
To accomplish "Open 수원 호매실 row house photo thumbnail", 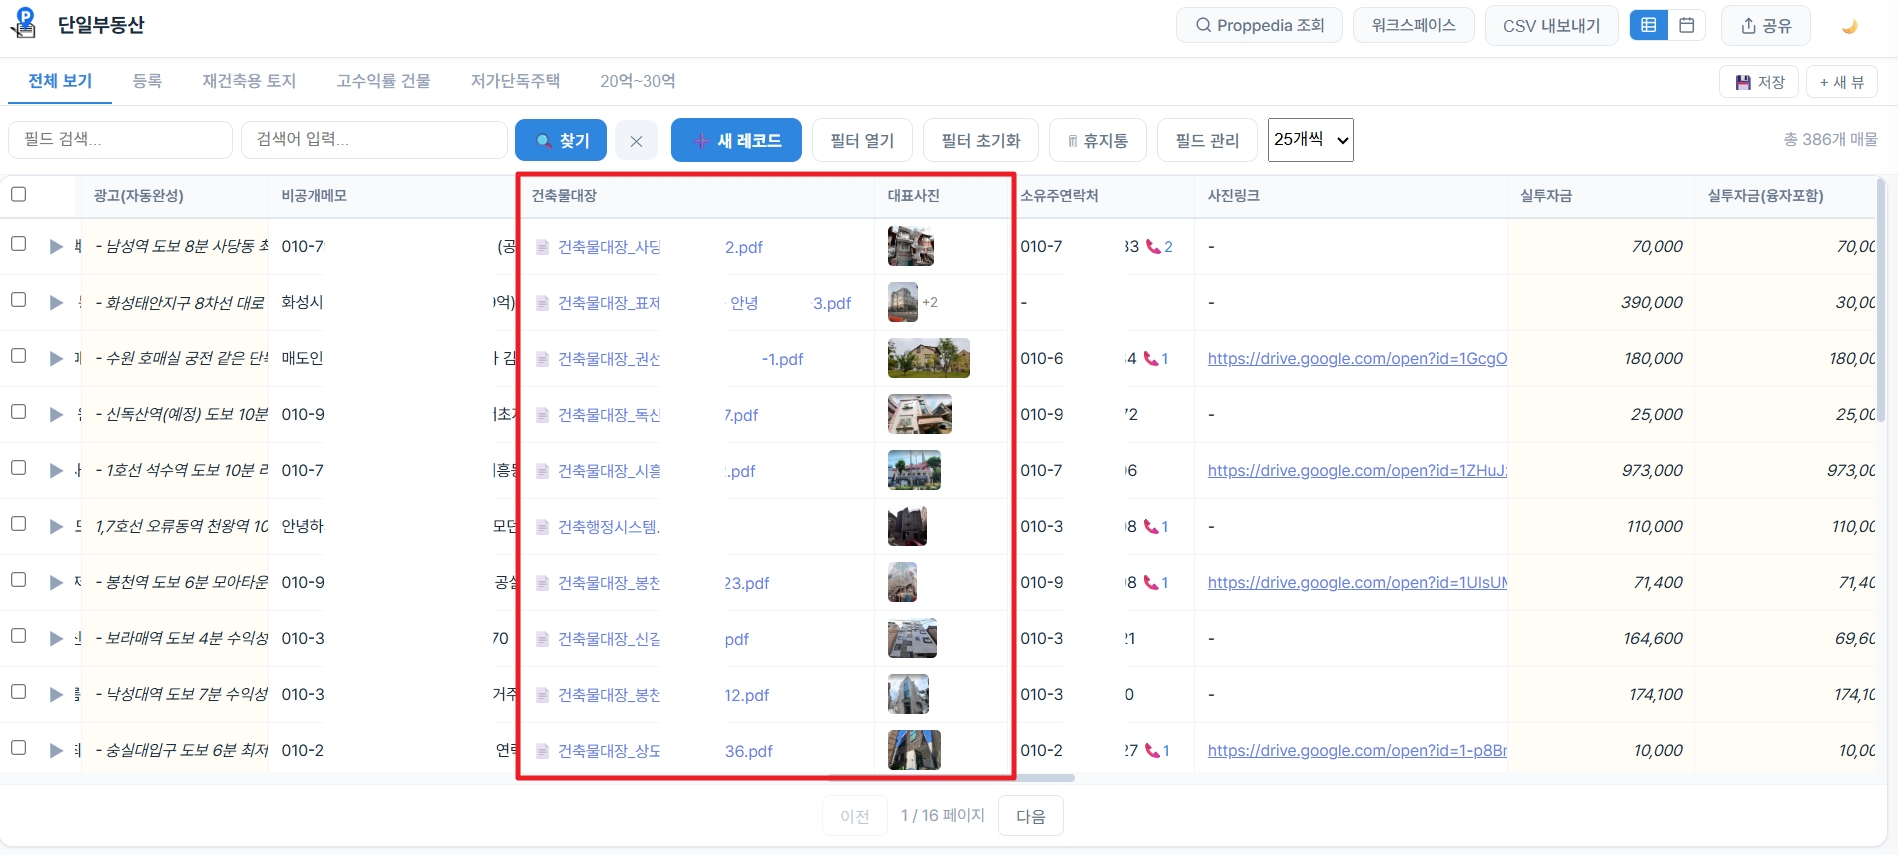I will pos(928,358).
